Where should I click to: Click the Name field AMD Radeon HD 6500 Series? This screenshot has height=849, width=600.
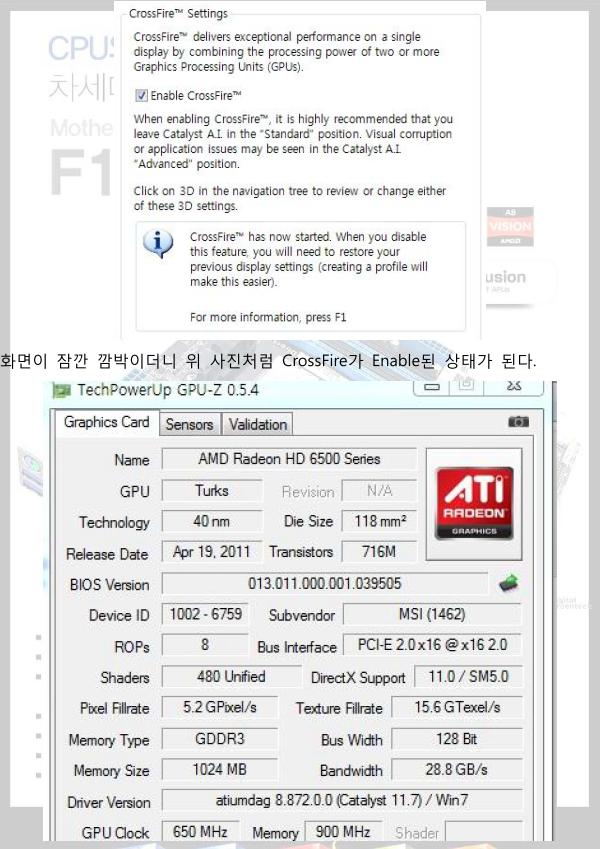pyautogui.click(x=289, y=459)
